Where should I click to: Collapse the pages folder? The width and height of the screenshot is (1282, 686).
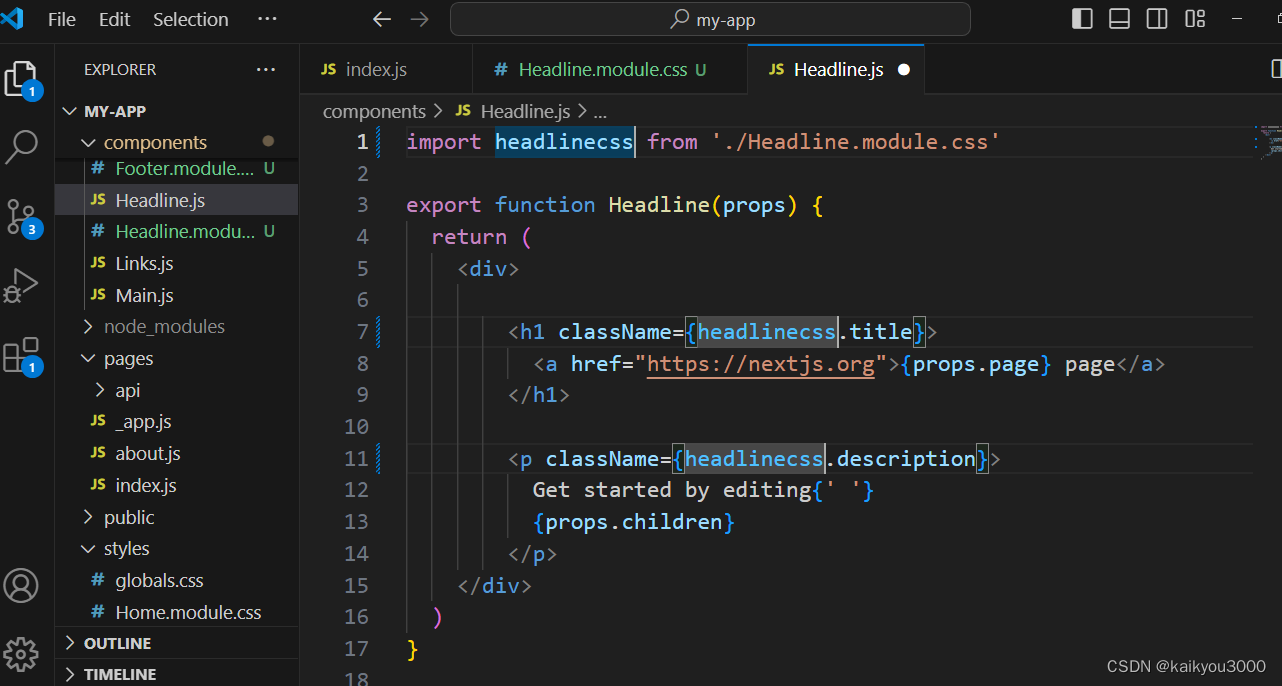pos(176,358)
